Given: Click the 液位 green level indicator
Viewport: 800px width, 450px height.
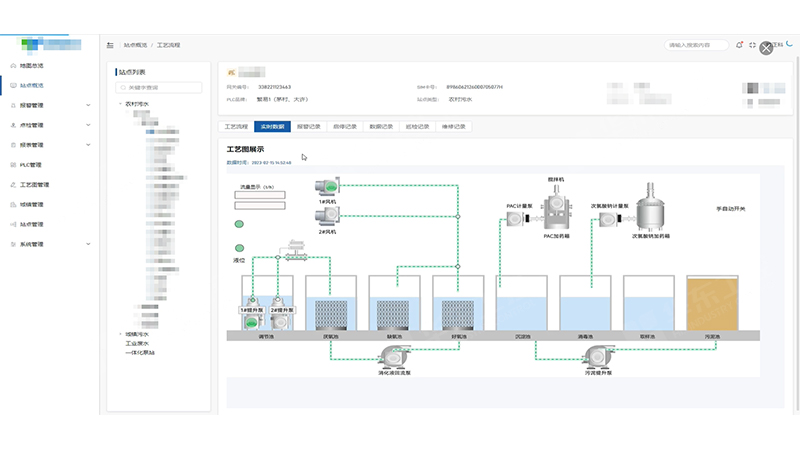Looking at the screenshot, I should [x=239, y=248].
